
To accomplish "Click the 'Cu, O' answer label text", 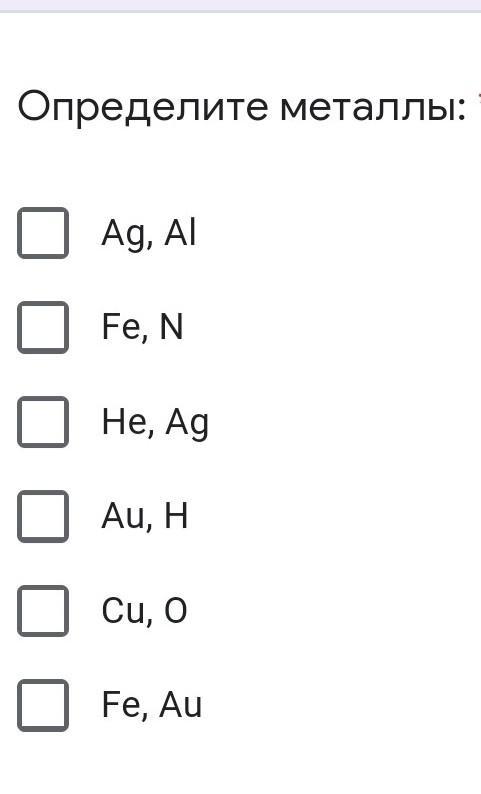I will click(144, 611).
